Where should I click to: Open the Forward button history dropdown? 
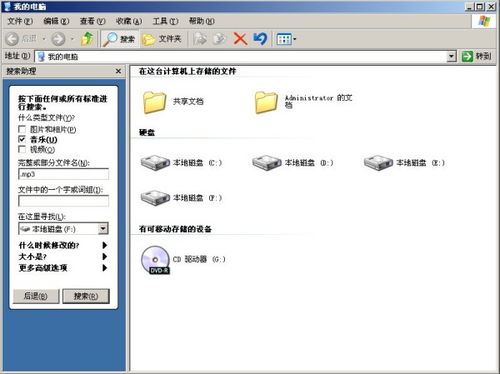coord(72,39)
